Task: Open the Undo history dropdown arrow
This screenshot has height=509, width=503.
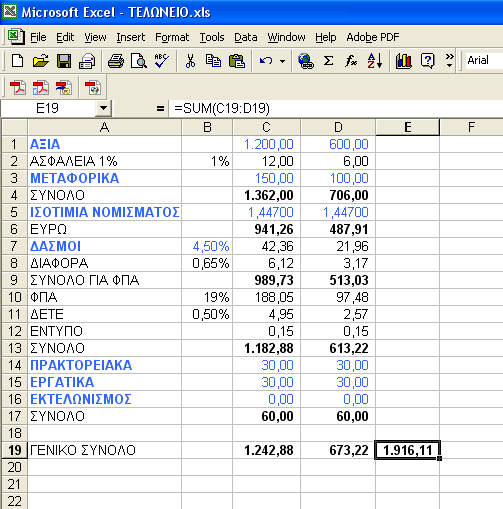Action: tap(282, 61)
